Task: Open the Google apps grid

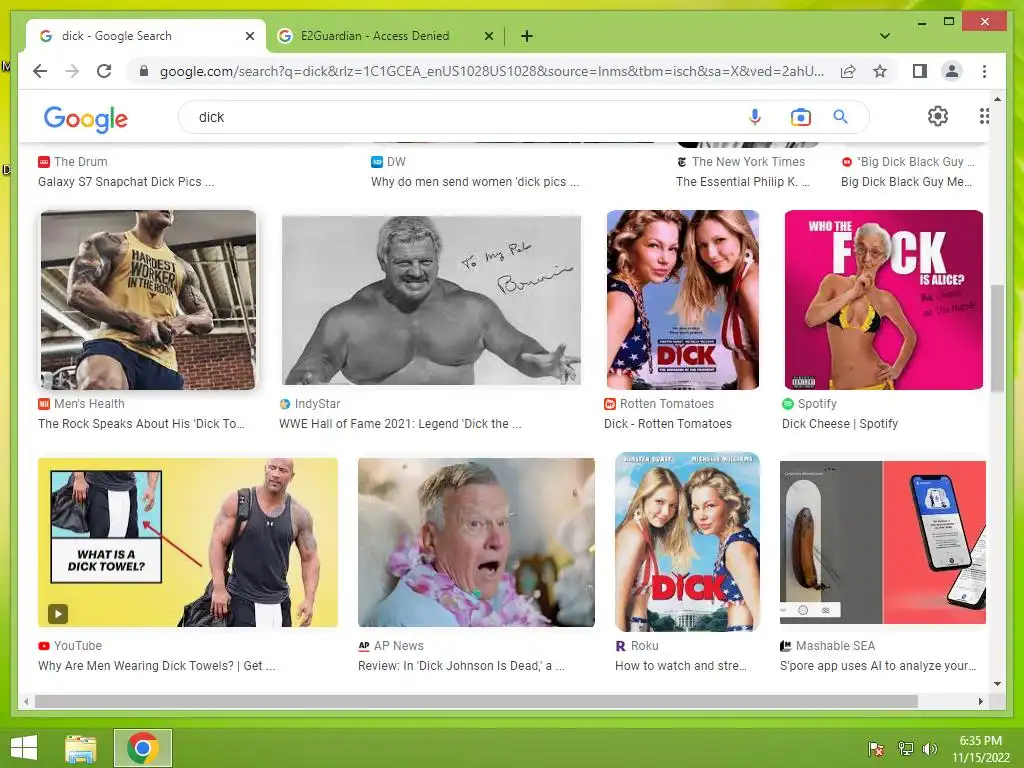Action: [x=984, y=116]
